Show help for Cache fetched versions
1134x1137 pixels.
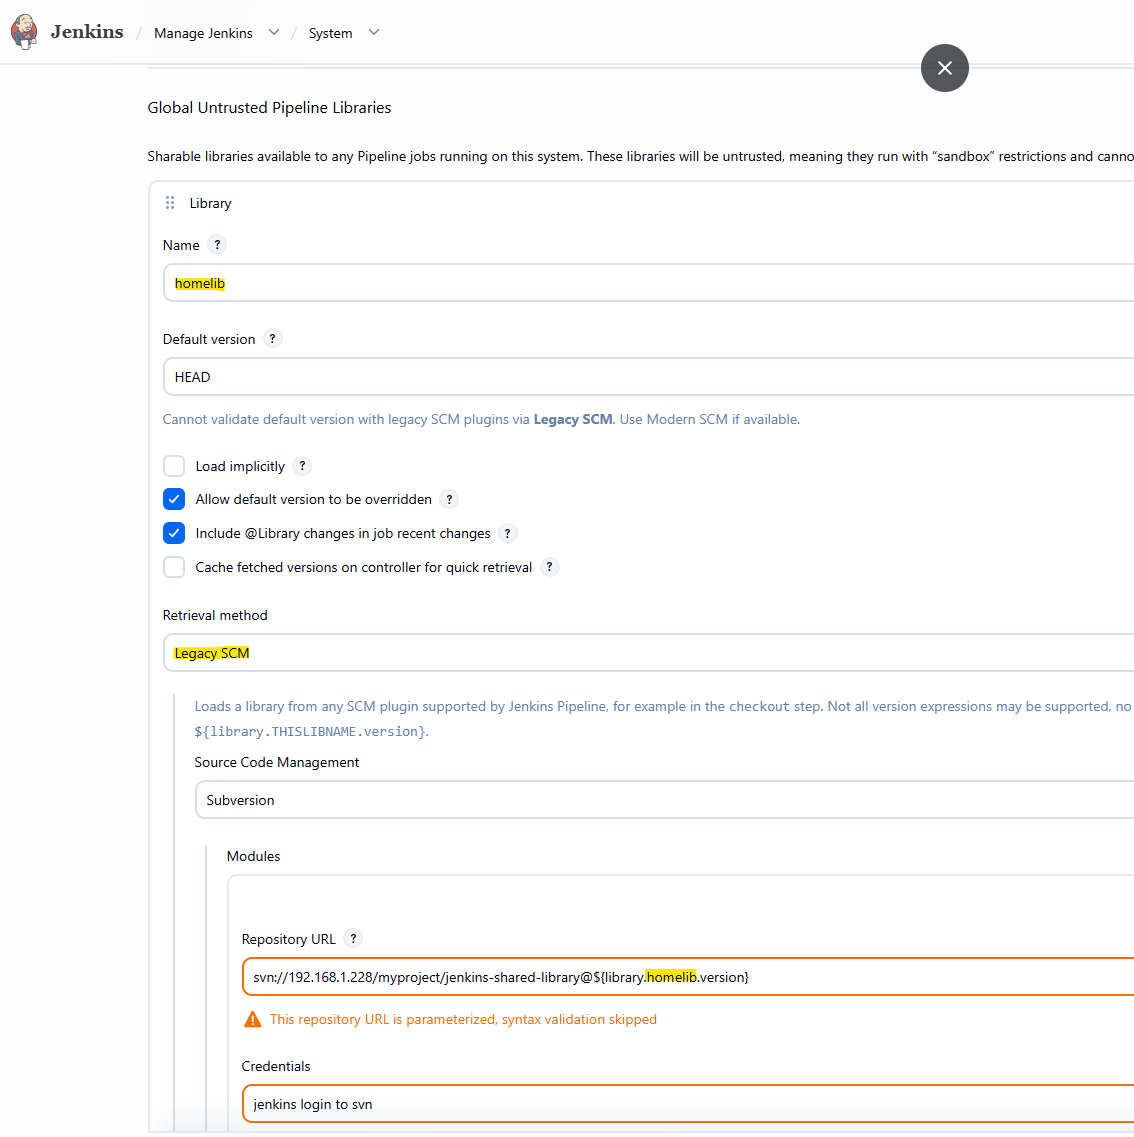(x=550, y=567)
